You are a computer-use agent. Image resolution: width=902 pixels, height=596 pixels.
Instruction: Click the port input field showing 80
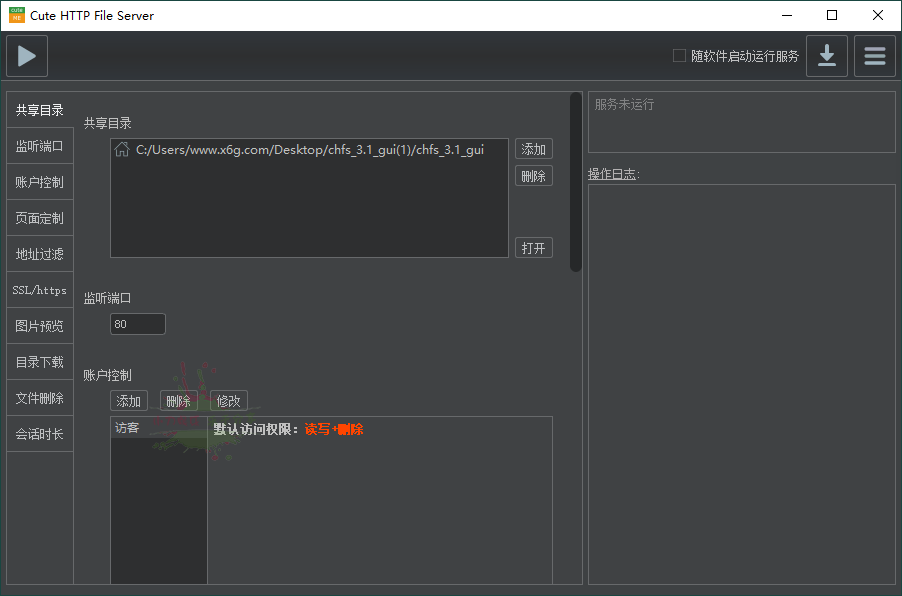137,323
